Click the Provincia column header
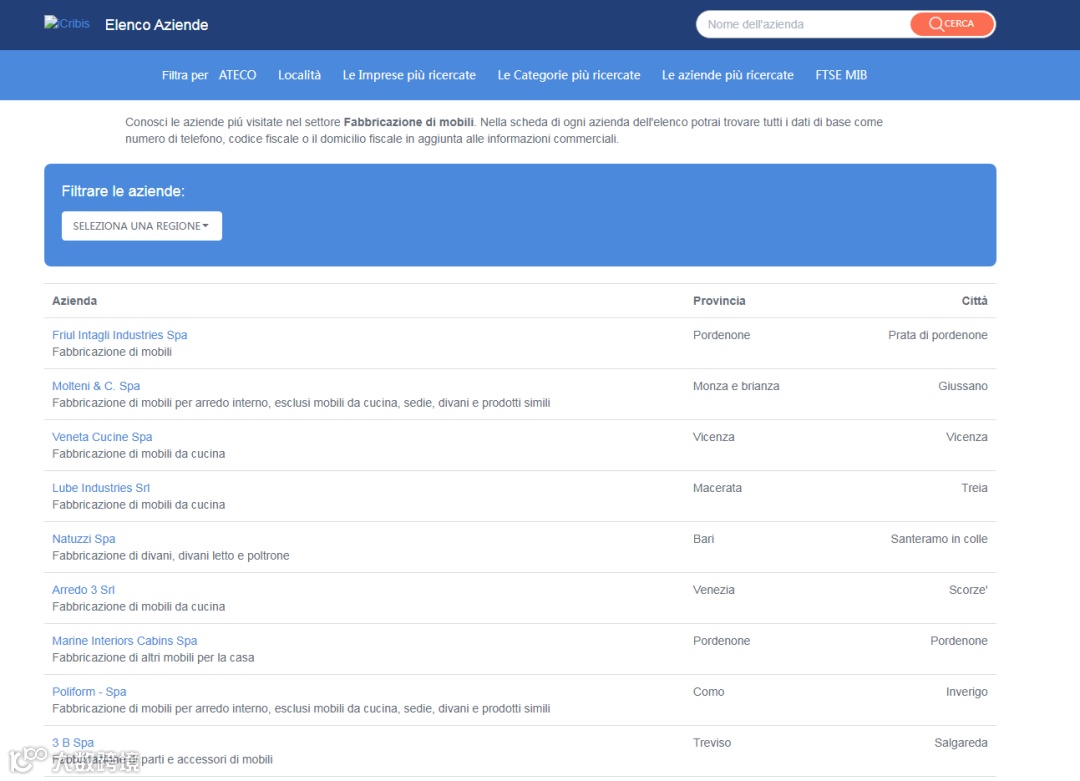1080x781 pixels. pyautogui.click(x=719, y=301)
